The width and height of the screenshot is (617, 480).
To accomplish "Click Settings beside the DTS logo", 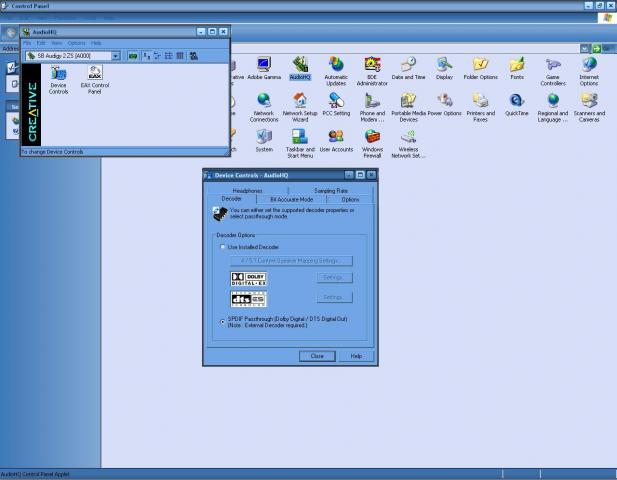I will click(334, 297).
